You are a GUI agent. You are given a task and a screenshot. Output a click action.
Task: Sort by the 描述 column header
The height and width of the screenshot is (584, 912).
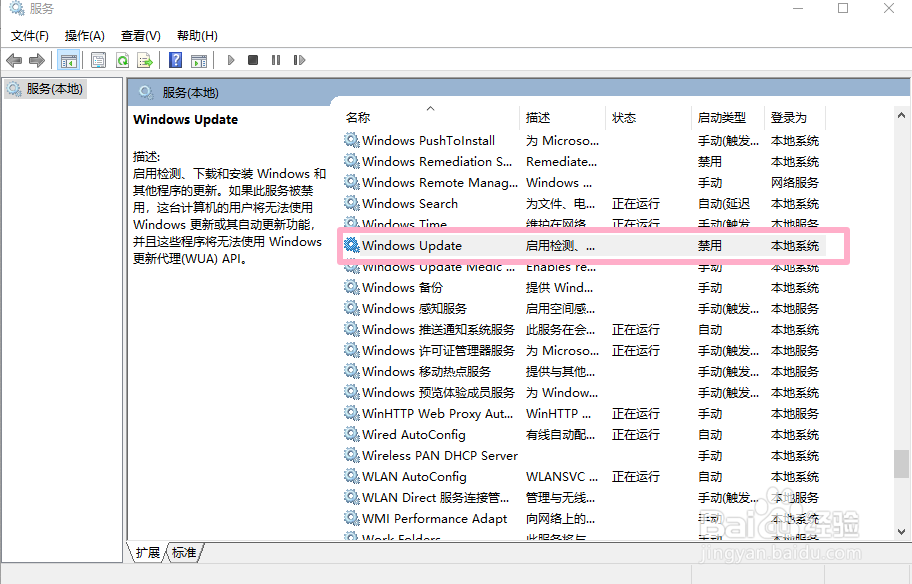point(562,117)
